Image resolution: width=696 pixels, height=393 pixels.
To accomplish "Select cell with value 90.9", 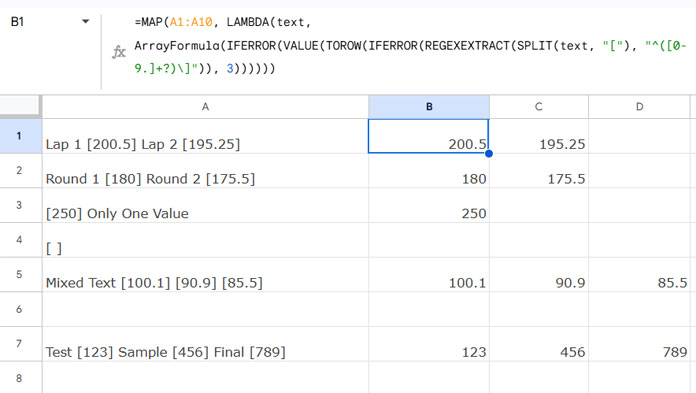I will coord(539,274).
